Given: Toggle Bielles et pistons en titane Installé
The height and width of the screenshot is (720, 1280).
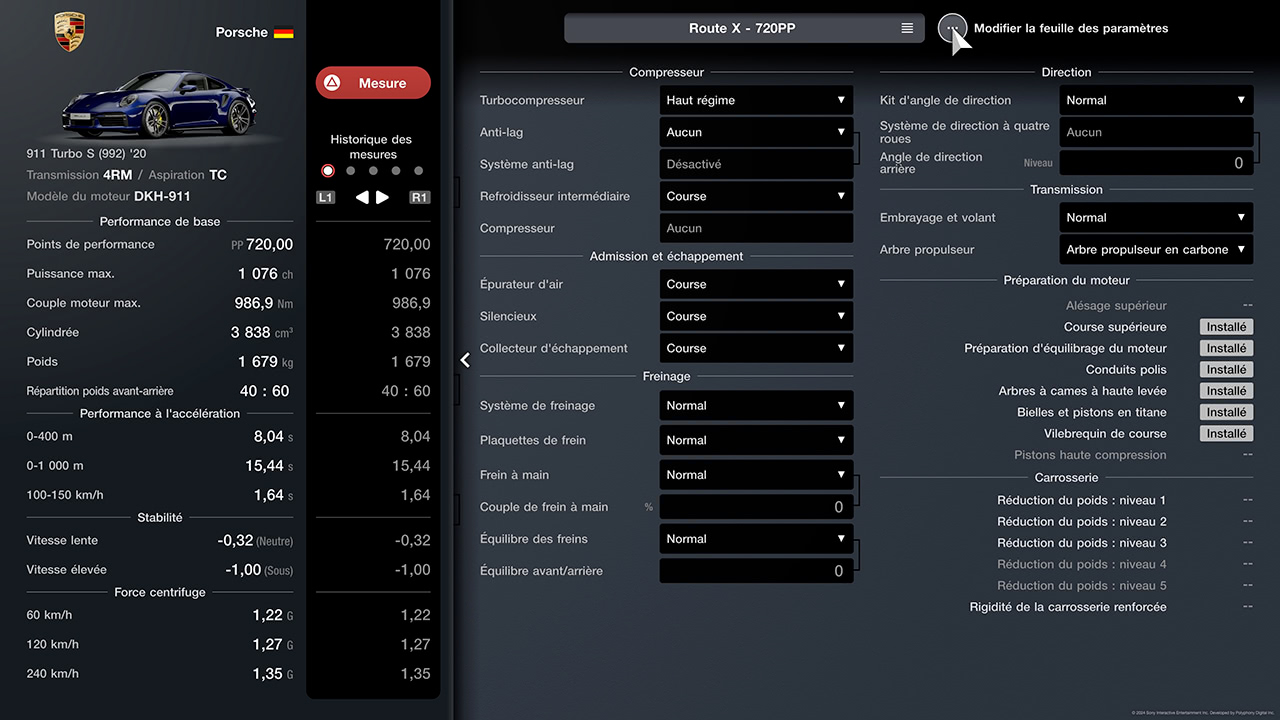Looking at the screenshot, I should tap(1226, 412).
